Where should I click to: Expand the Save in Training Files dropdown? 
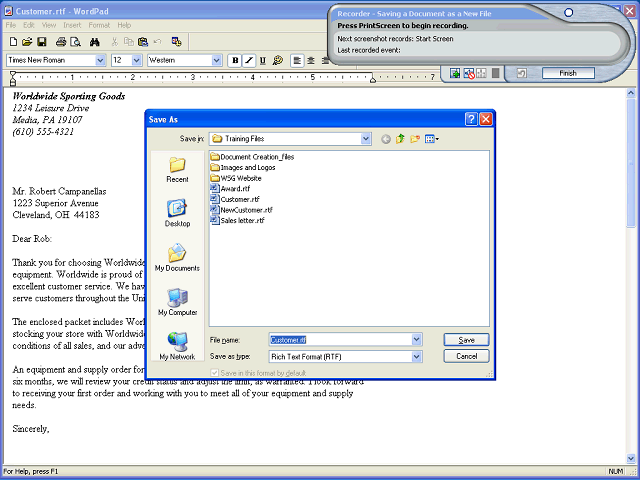pos(366,139)
